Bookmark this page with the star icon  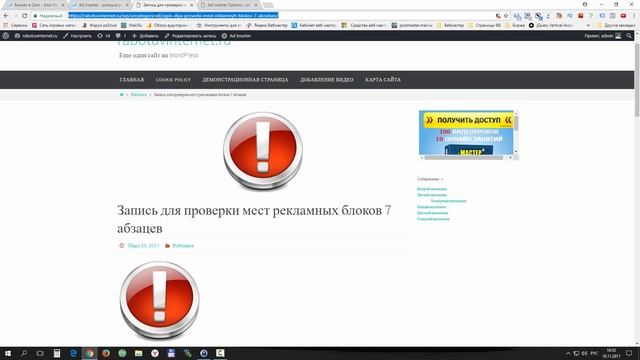coord(506,16)
